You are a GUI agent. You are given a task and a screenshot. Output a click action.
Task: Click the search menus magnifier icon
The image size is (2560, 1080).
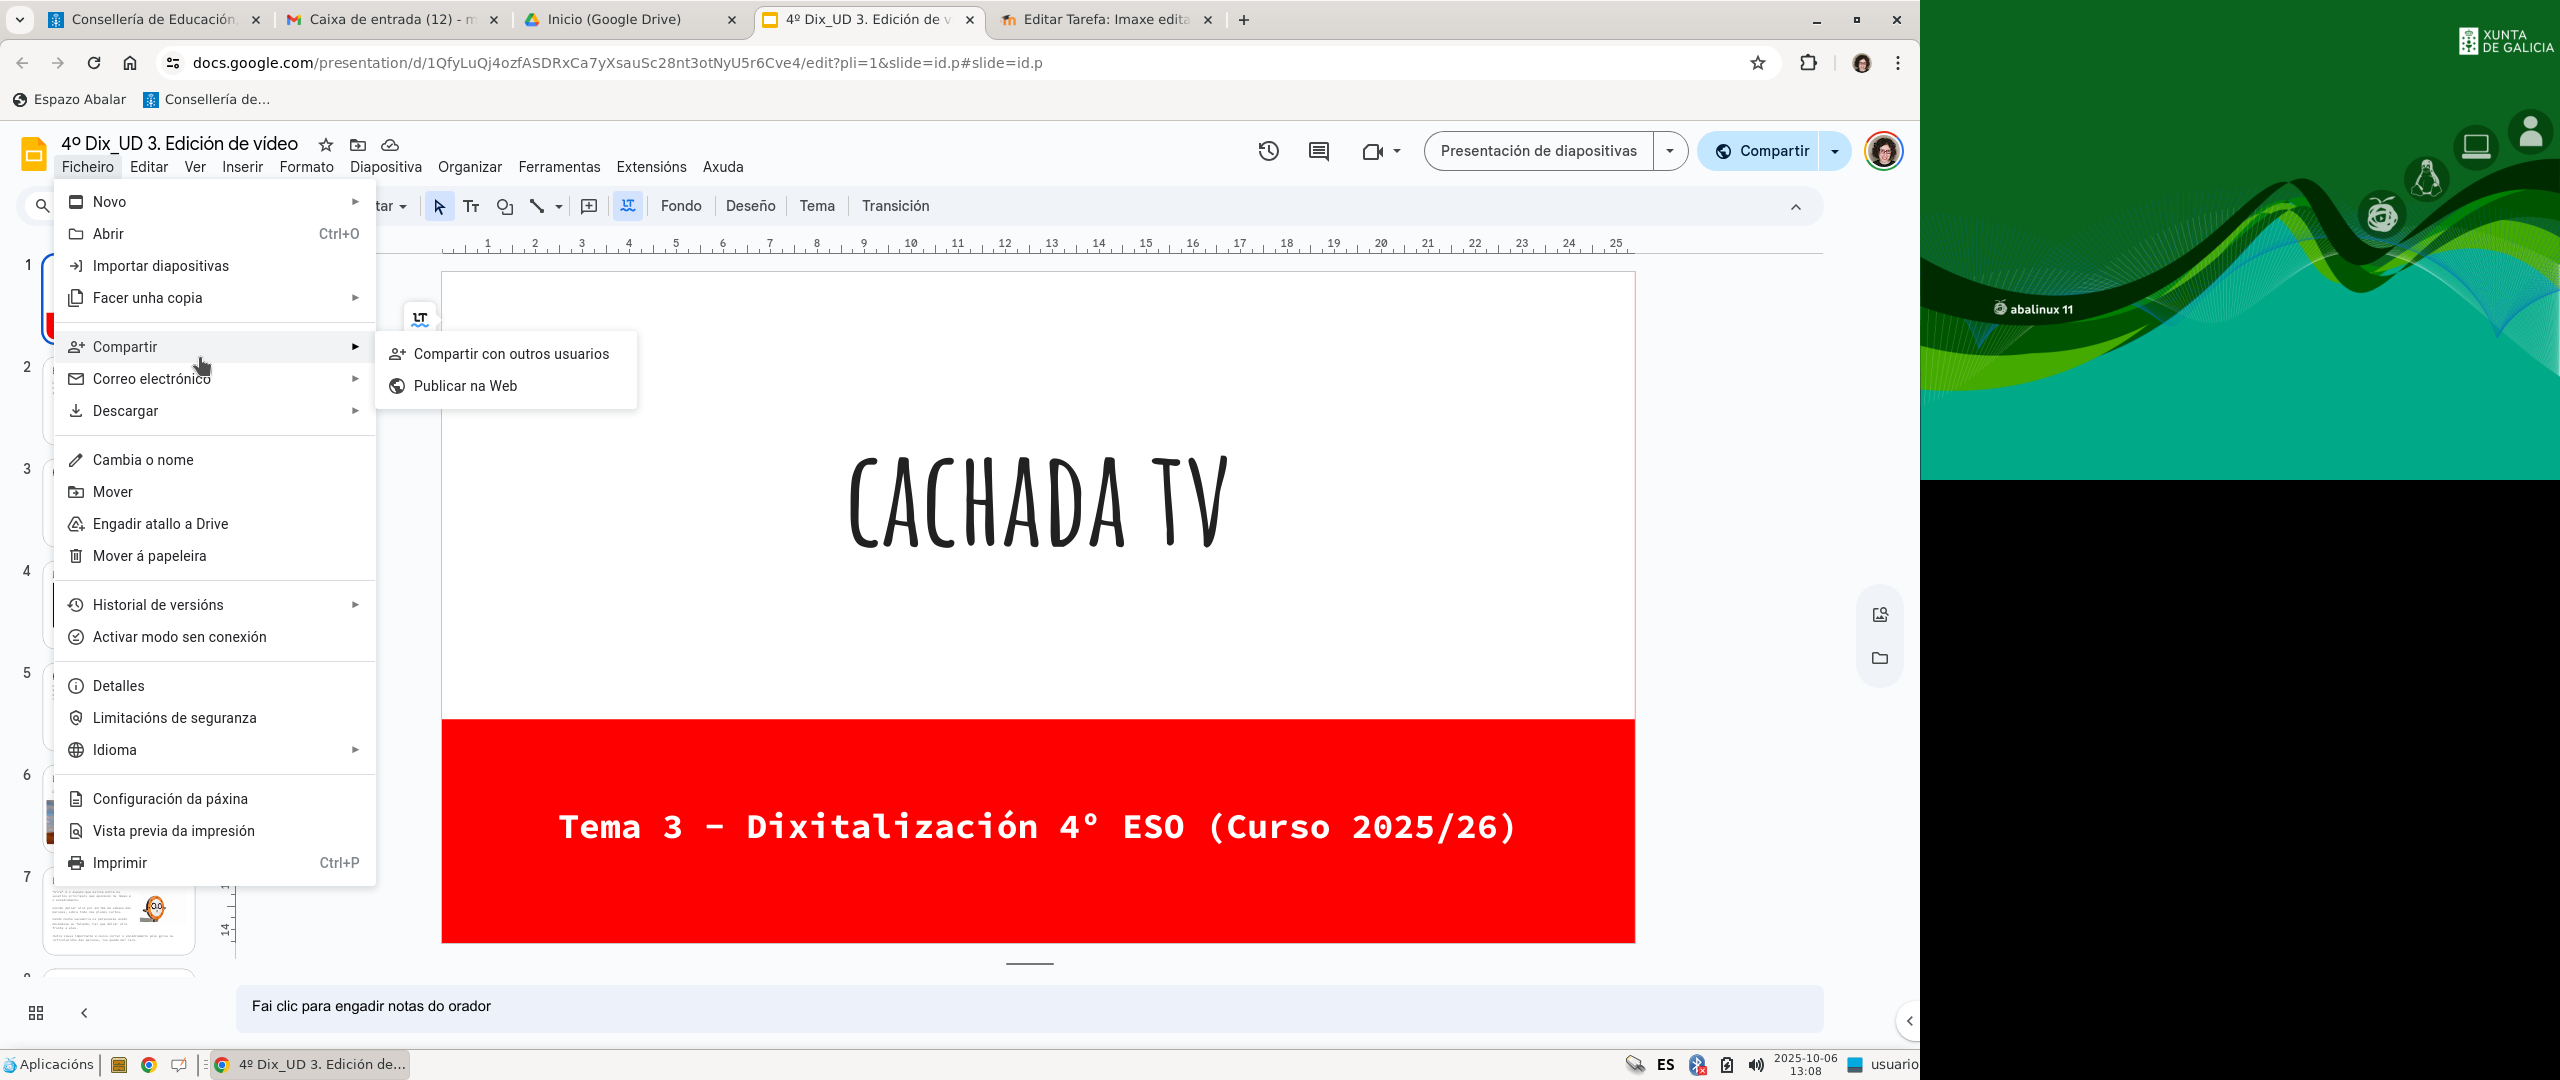click(42, 206)
